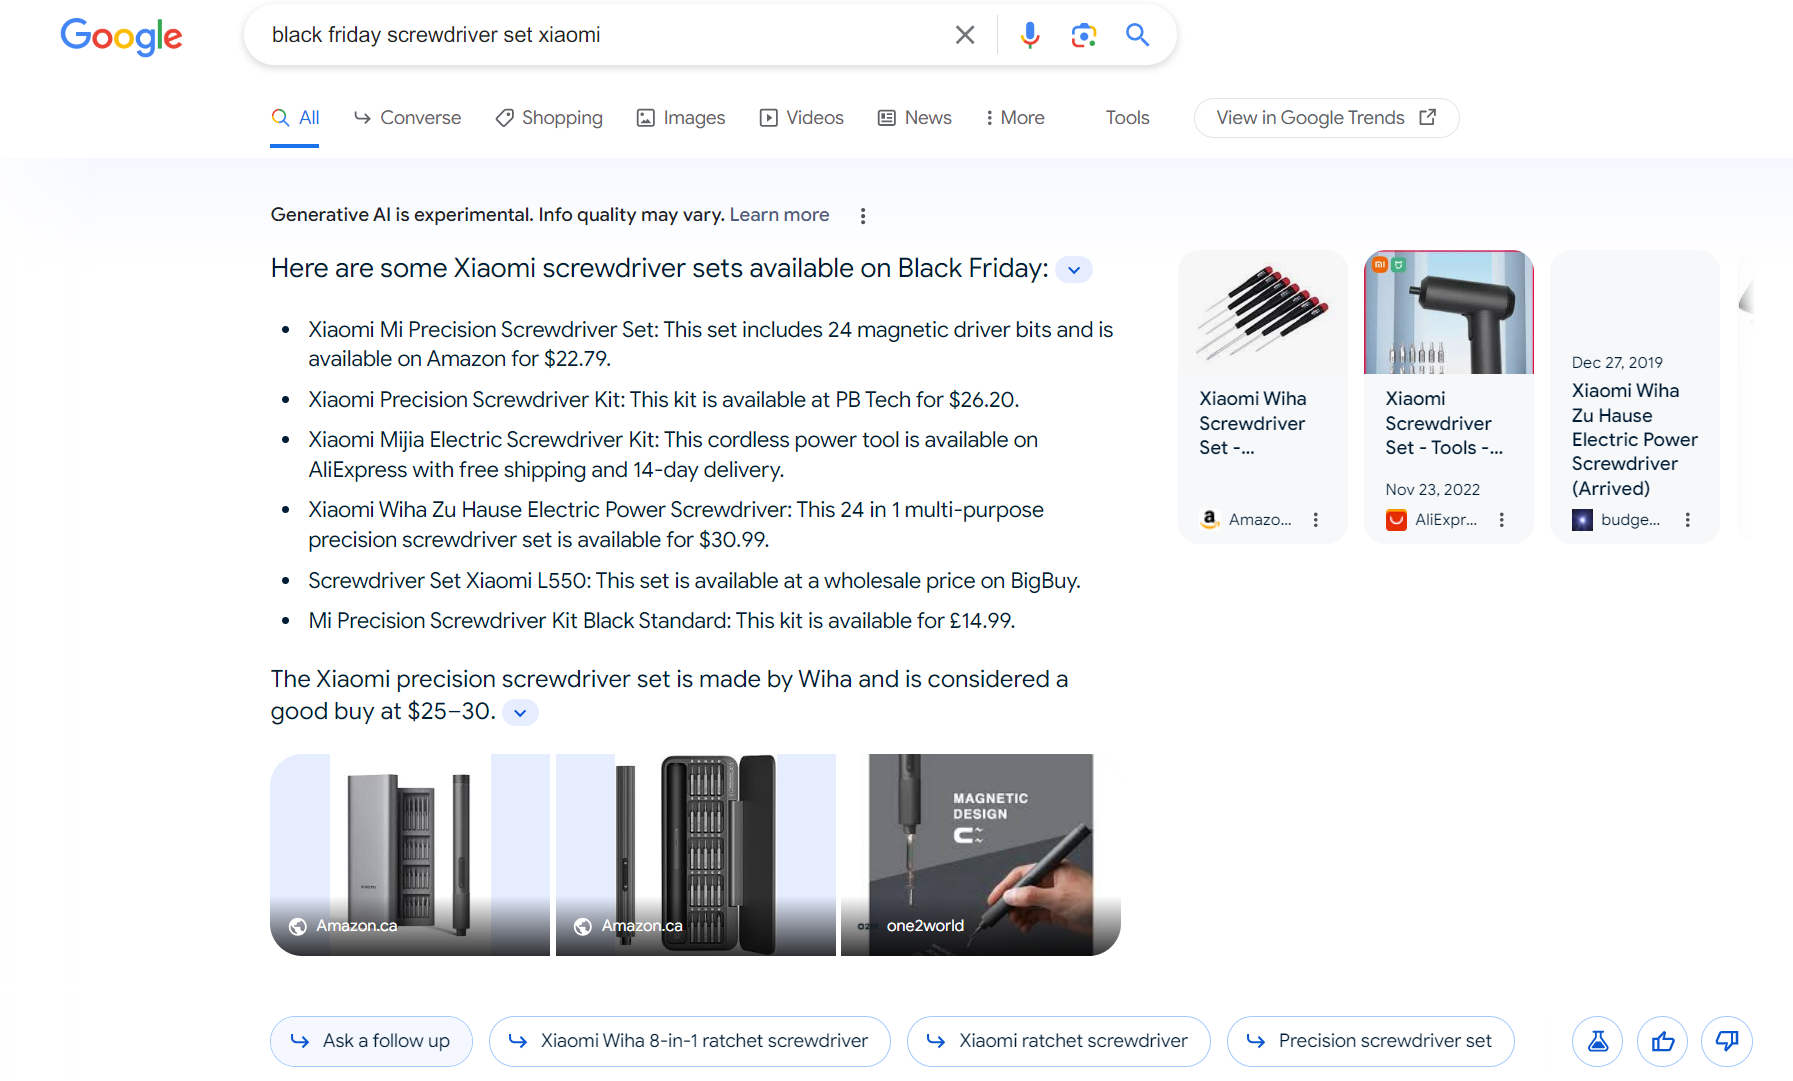Expand the chevron after "good buy at $25–30"
This screenshot has height=1081, width=1793.
pos(520,713)
